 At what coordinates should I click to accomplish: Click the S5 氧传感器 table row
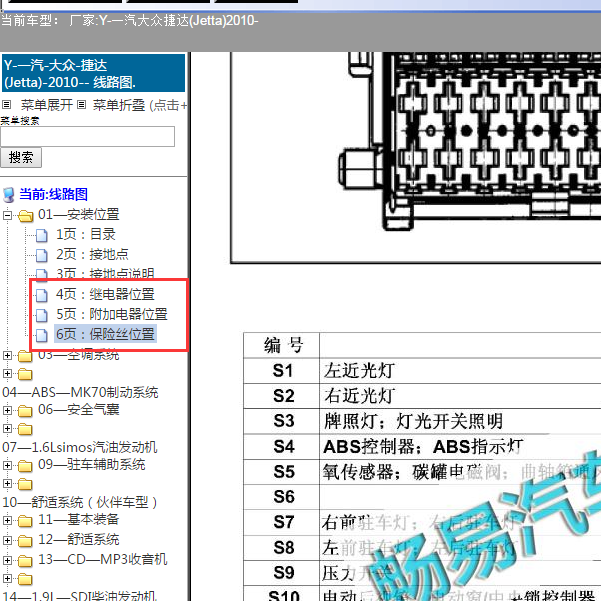pyautogui.click(x=422, y=472)
